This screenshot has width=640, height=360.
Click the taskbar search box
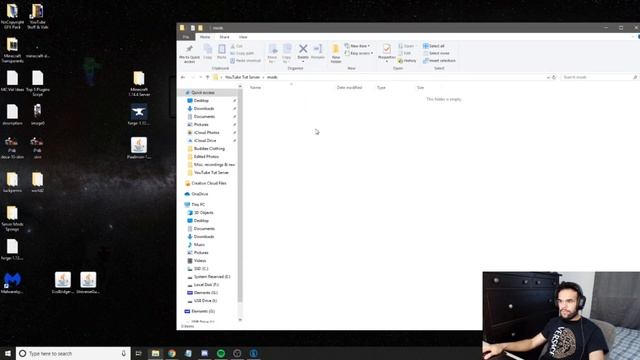[x=73, y=353]
